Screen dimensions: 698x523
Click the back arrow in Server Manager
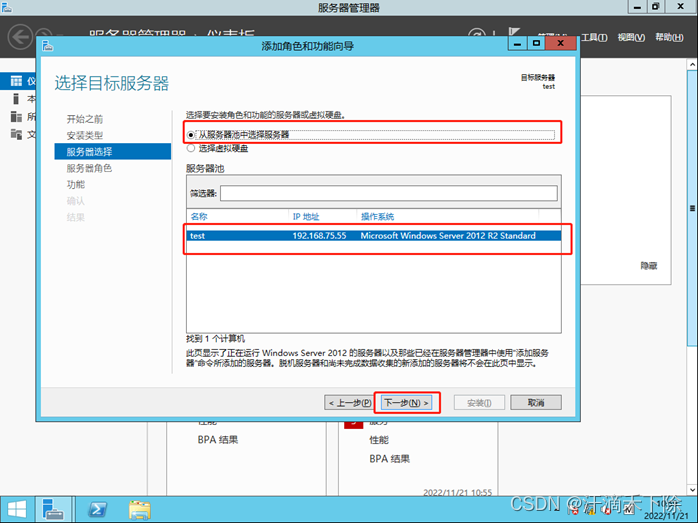[20, 37]
